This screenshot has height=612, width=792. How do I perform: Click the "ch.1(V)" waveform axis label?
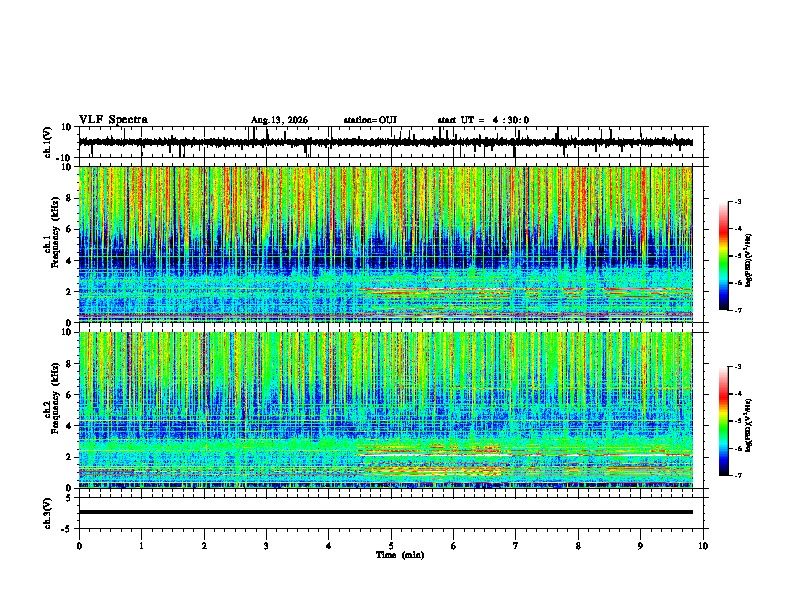pyautogui.click(x=48, y=142)
